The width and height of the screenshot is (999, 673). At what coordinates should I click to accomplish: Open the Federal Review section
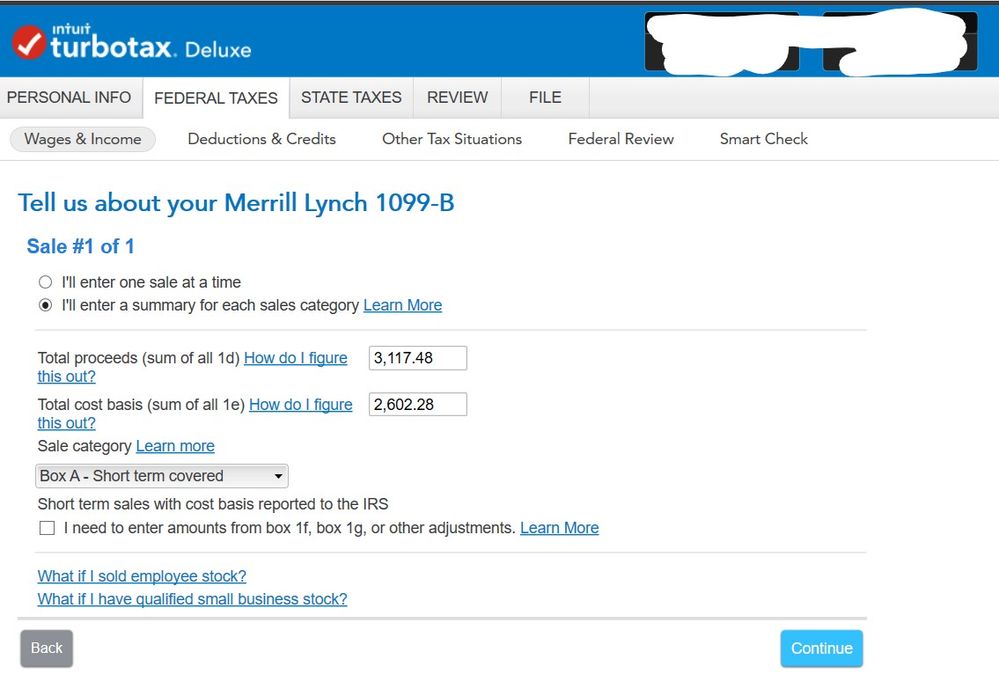point(621,139)
